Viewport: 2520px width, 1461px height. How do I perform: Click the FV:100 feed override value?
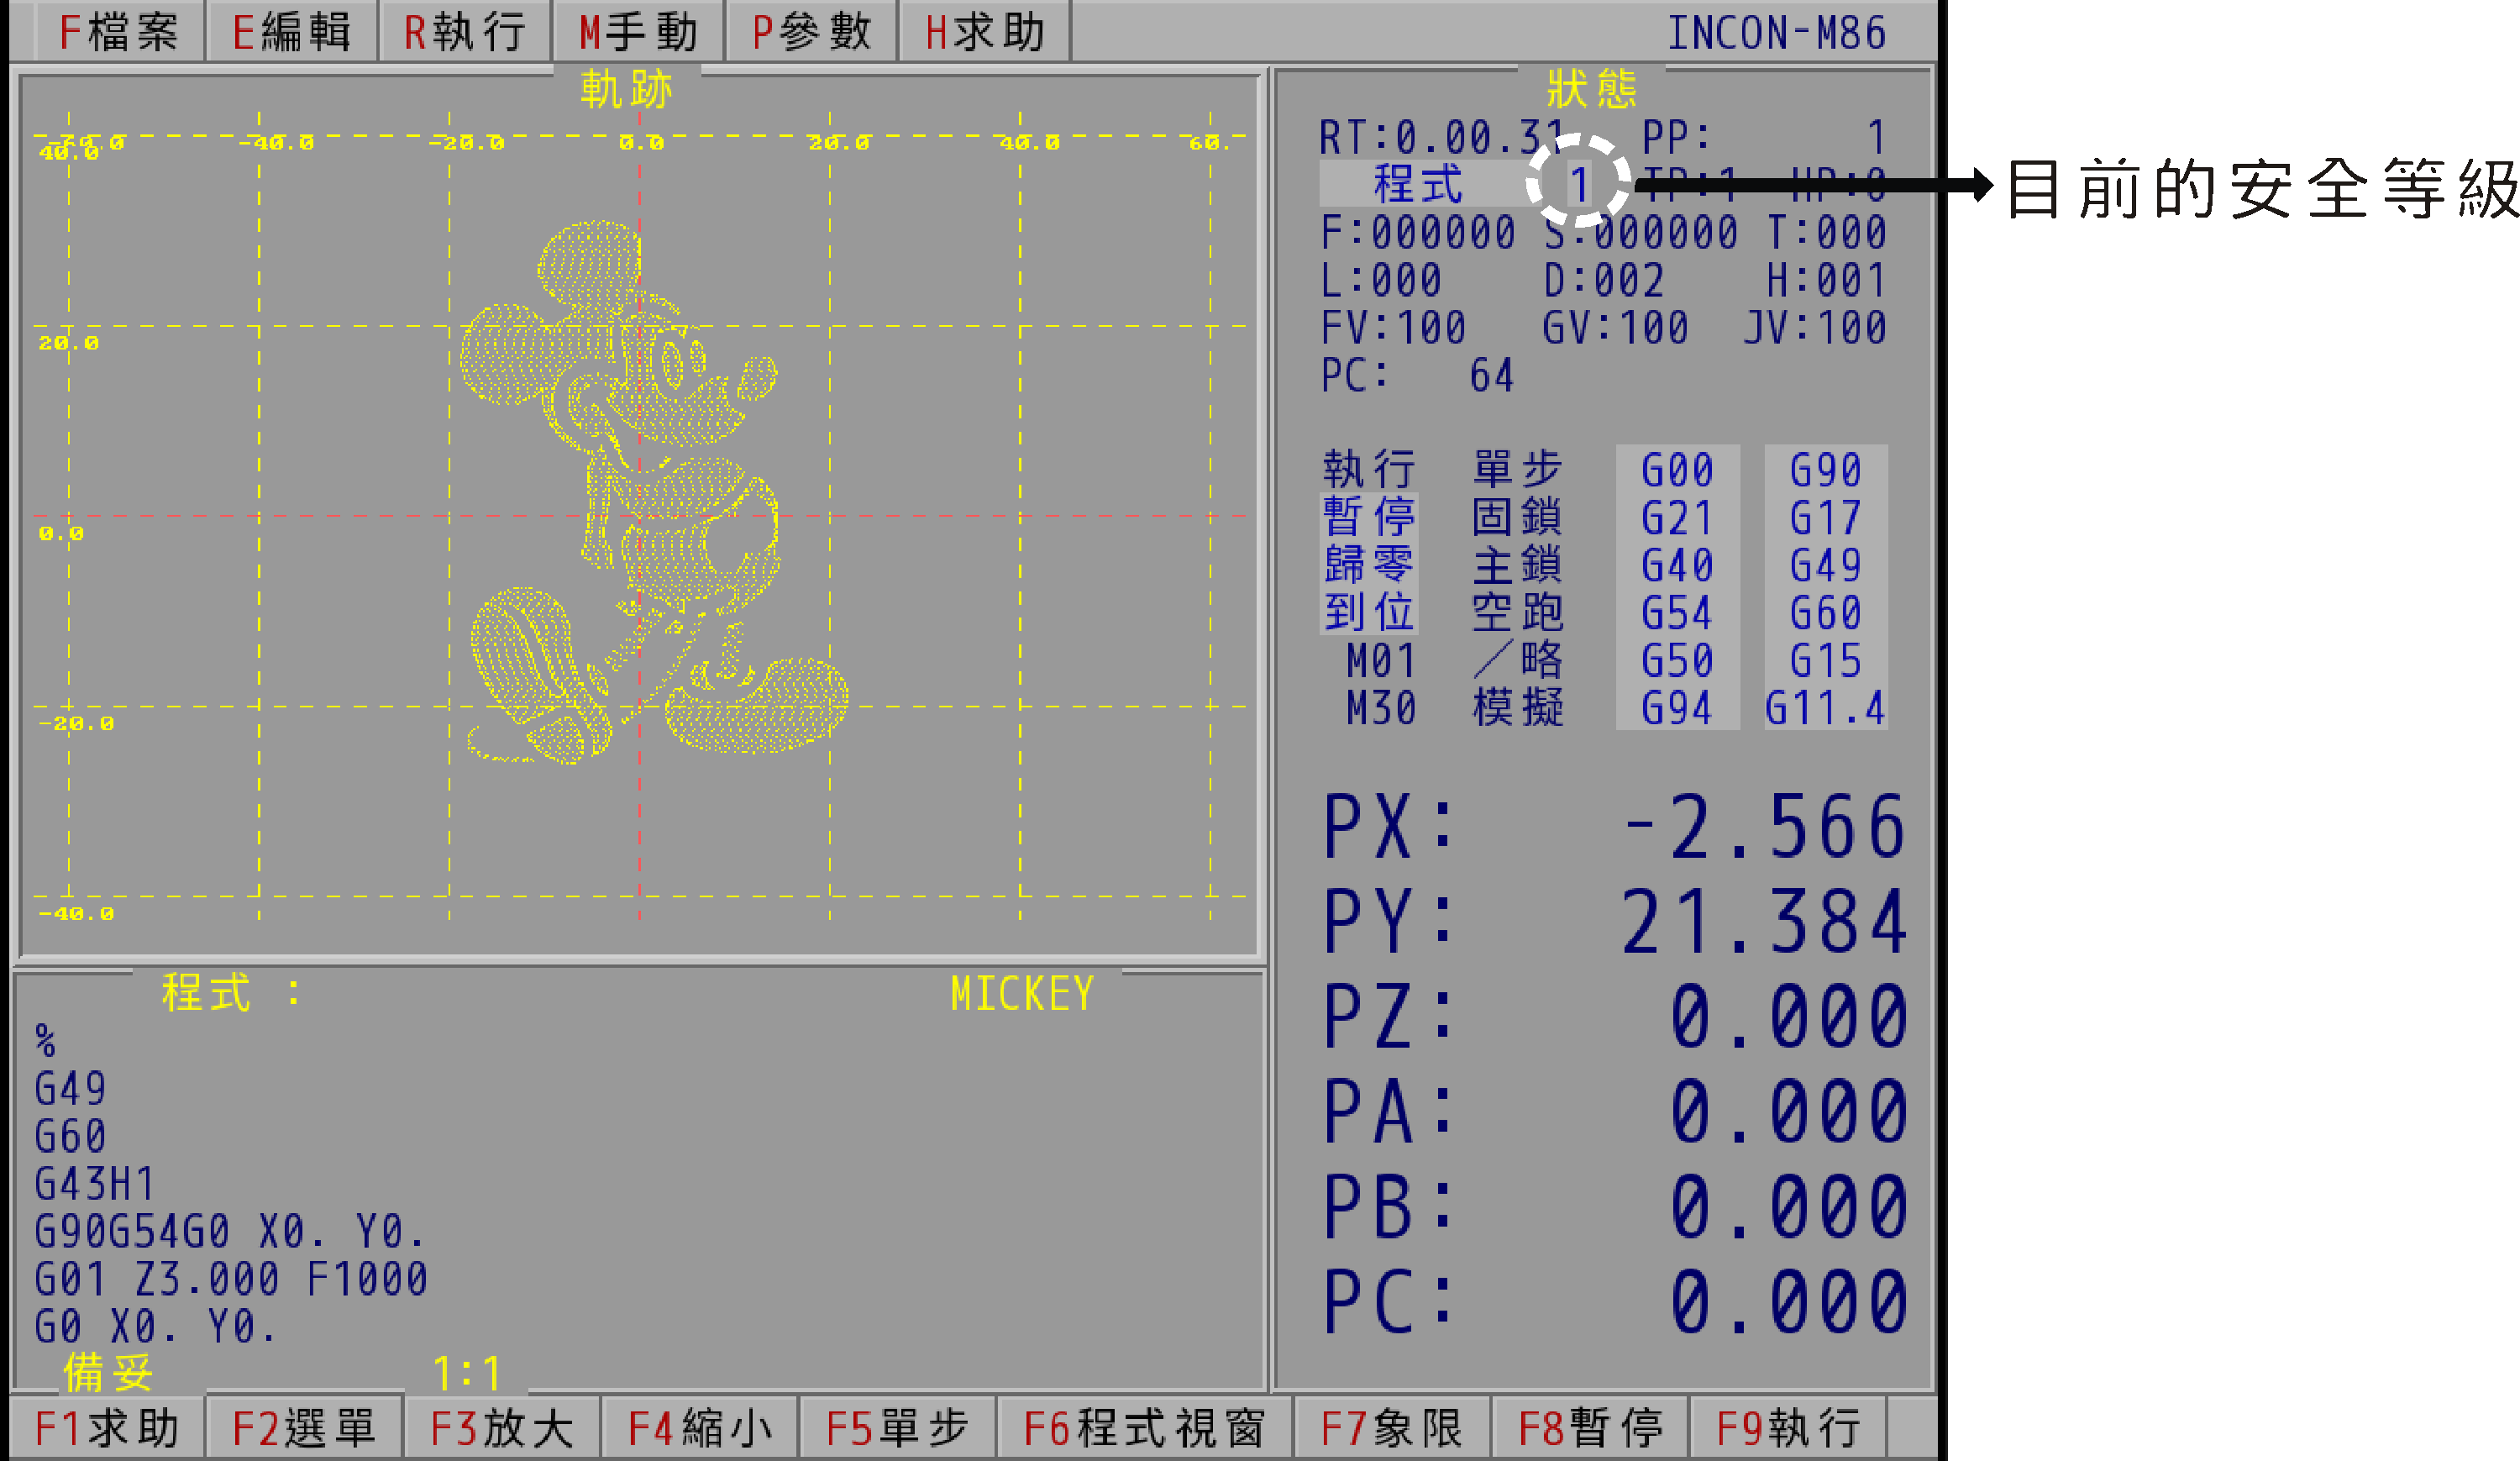pos(1393,328)
